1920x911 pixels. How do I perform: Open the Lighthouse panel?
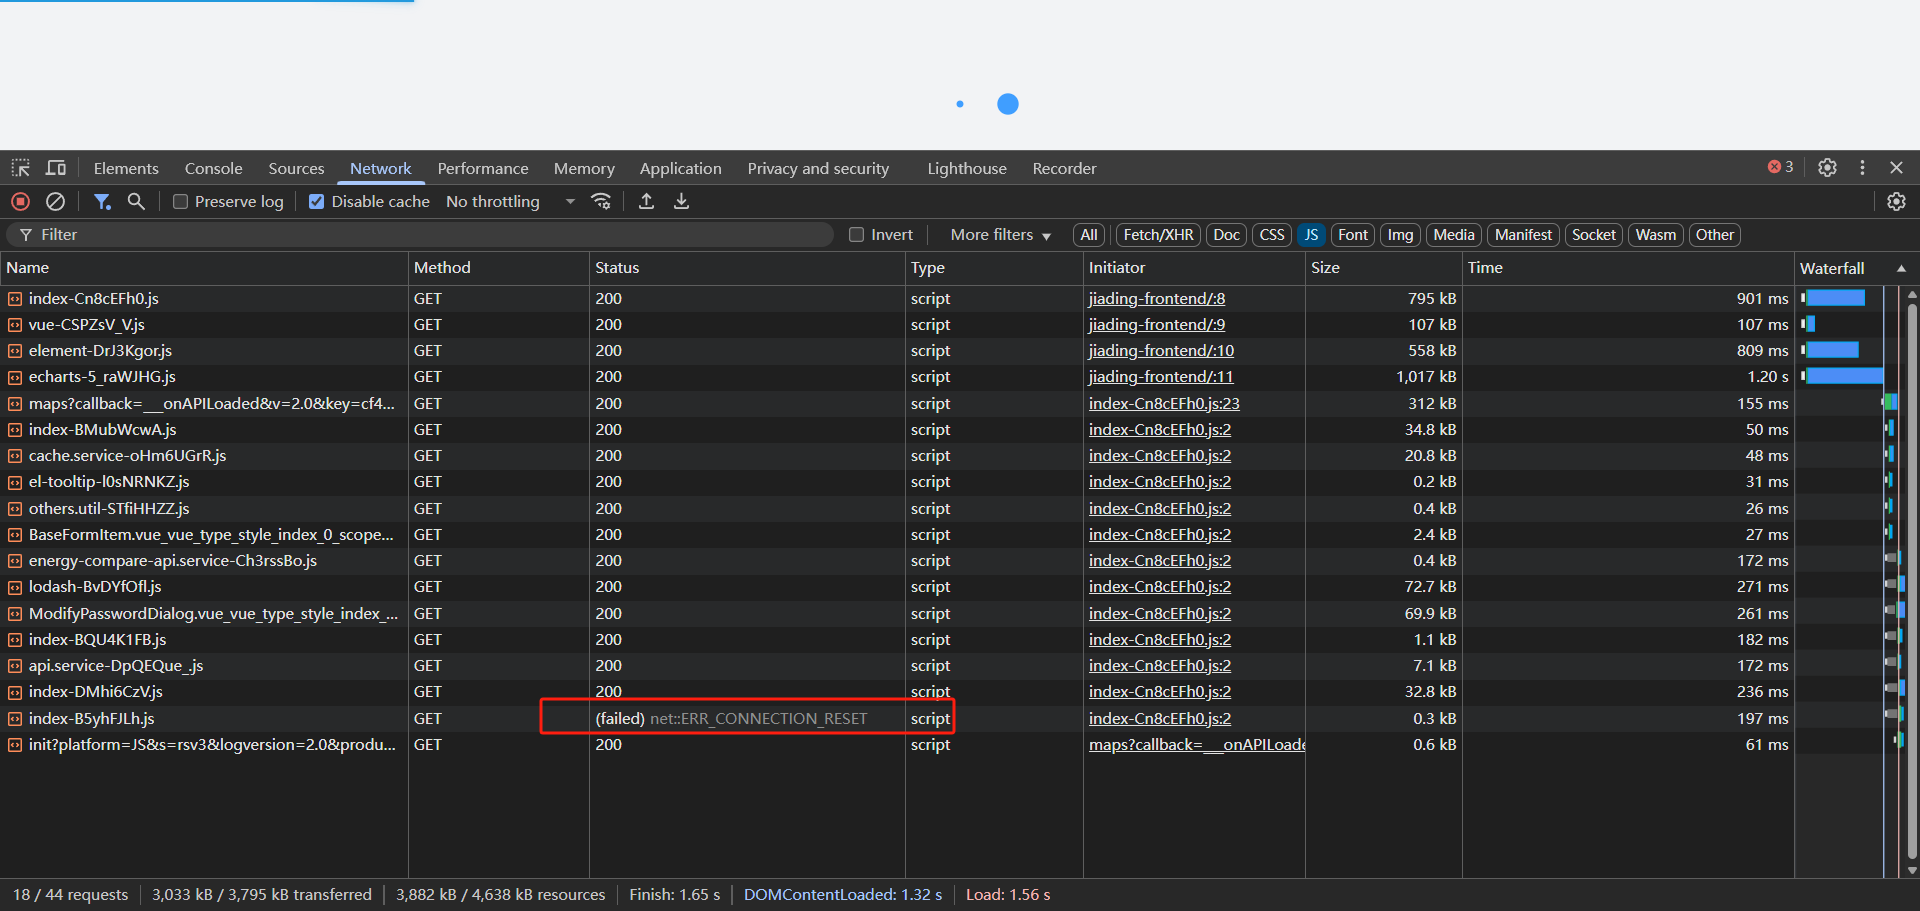pos(966,168)
